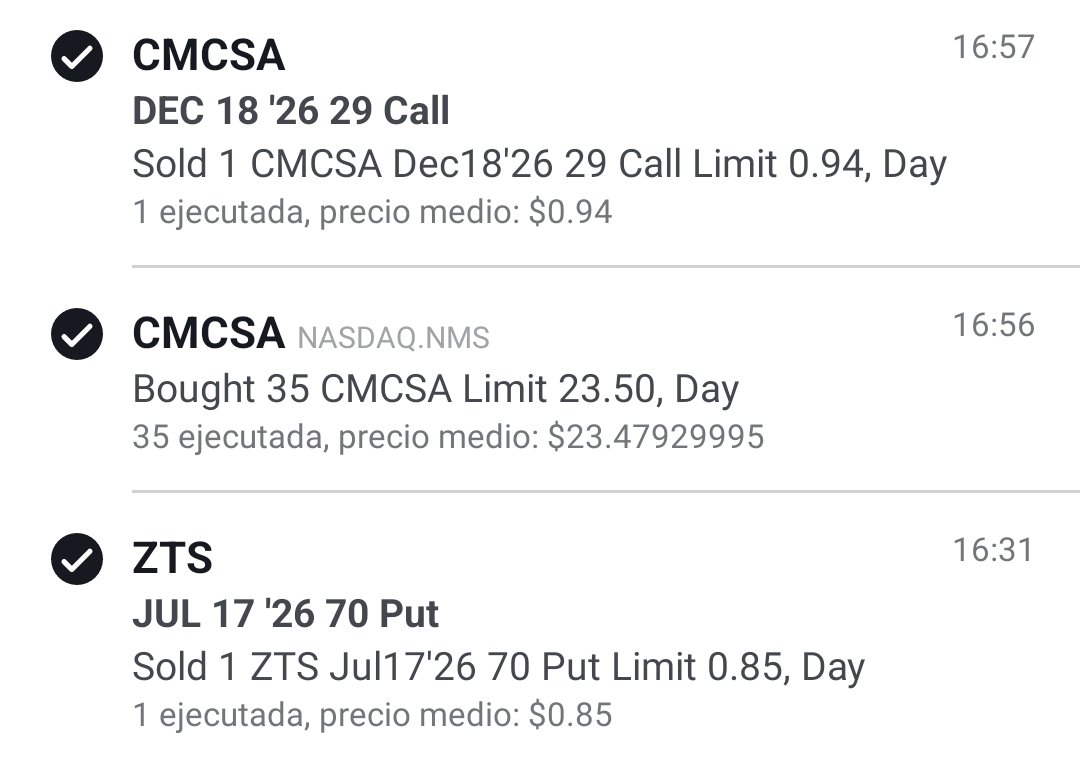Open Bought 35 CMCSA Limit 23.50 order
The width and height of the screenshot is (1080, 759).
coord(435,388)
